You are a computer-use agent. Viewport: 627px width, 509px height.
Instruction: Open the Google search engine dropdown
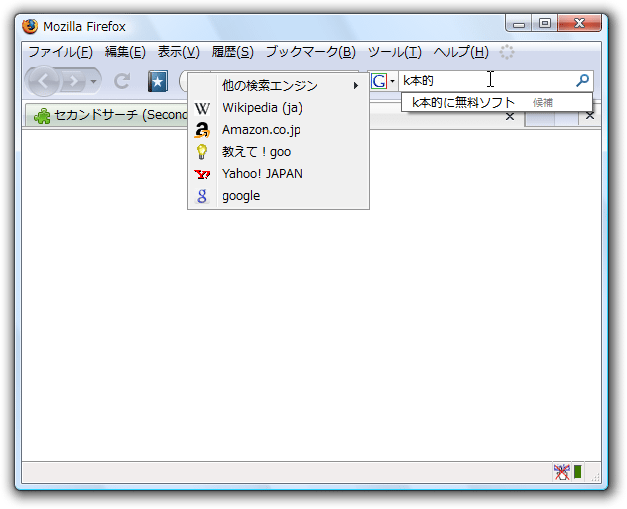(383, 81)
